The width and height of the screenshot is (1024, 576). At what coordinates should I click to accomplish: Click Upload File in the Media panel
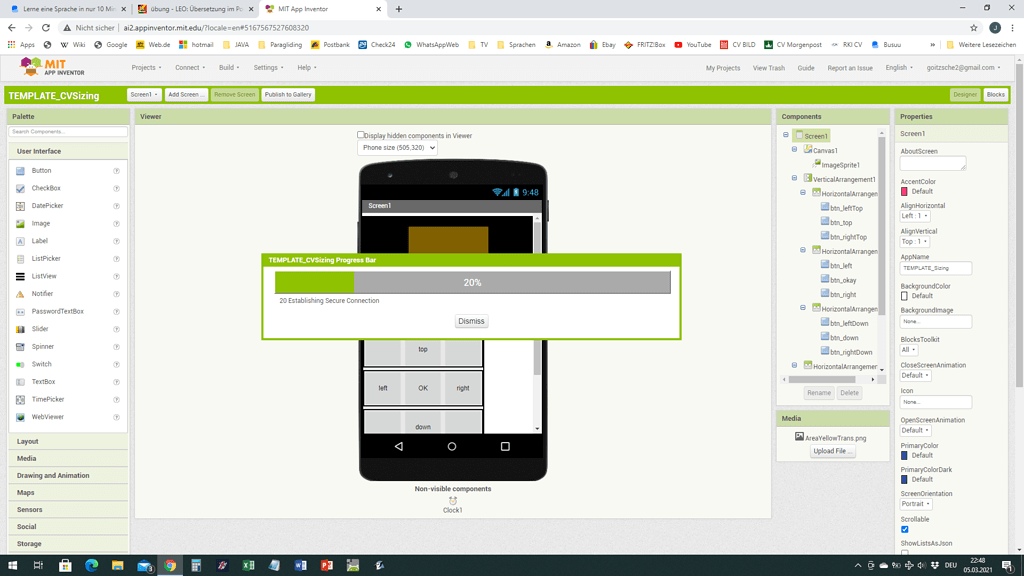pyautogui.click(x=832, y=451)
